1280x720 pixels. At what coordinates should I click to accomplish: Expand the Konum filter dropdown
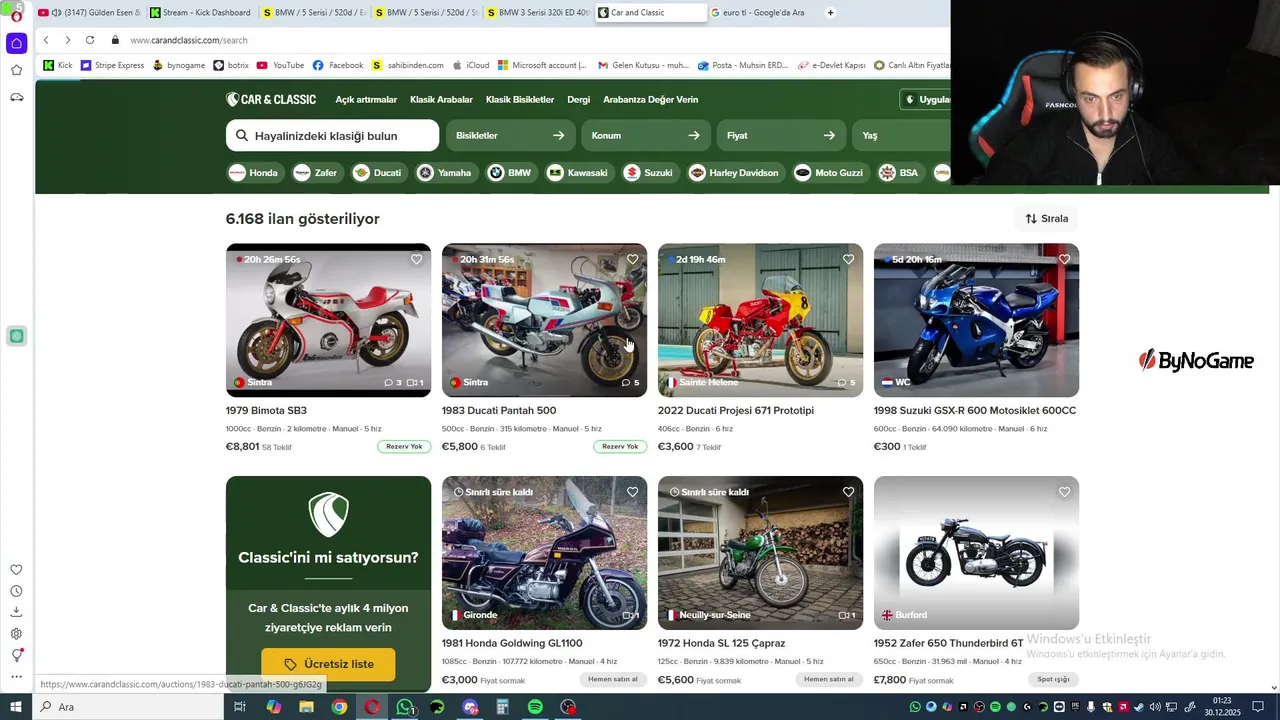tap(645, 135)
